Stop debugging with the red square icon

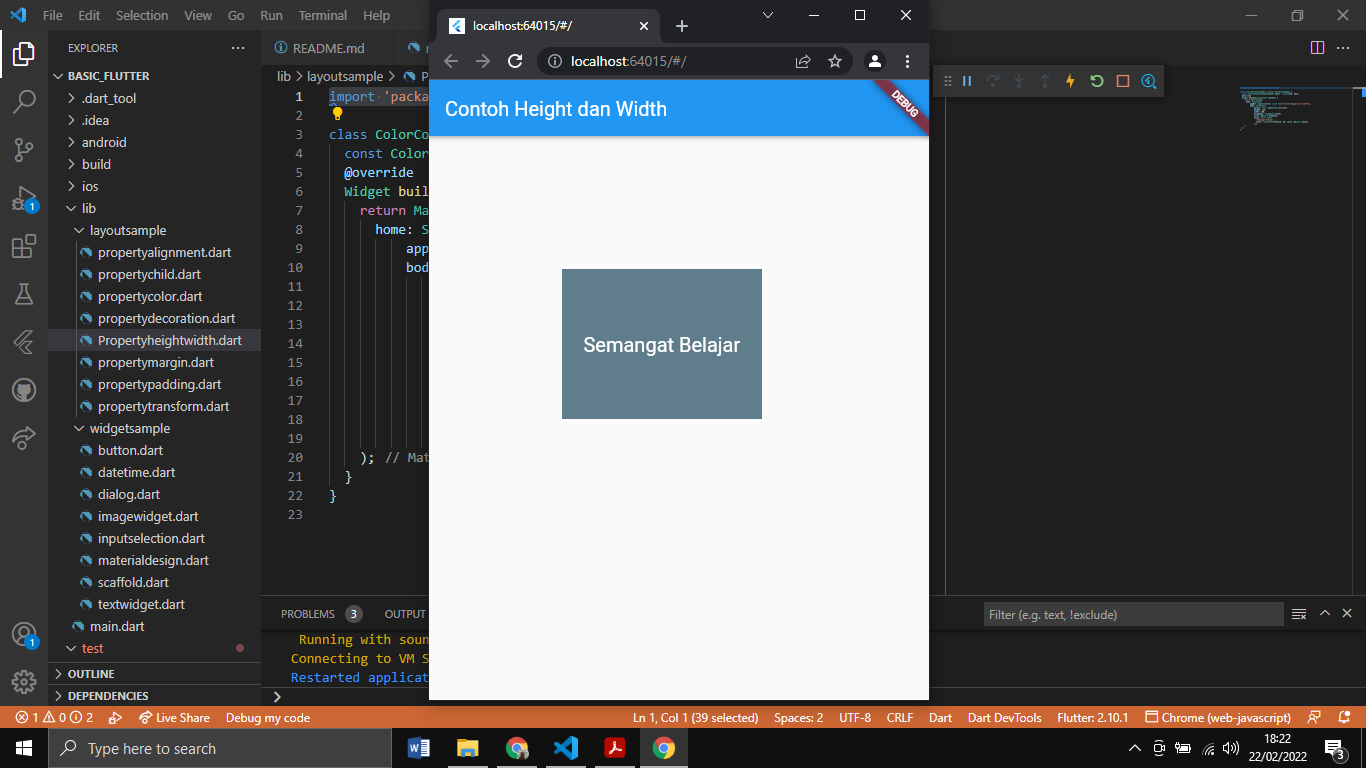[1123, 81]
